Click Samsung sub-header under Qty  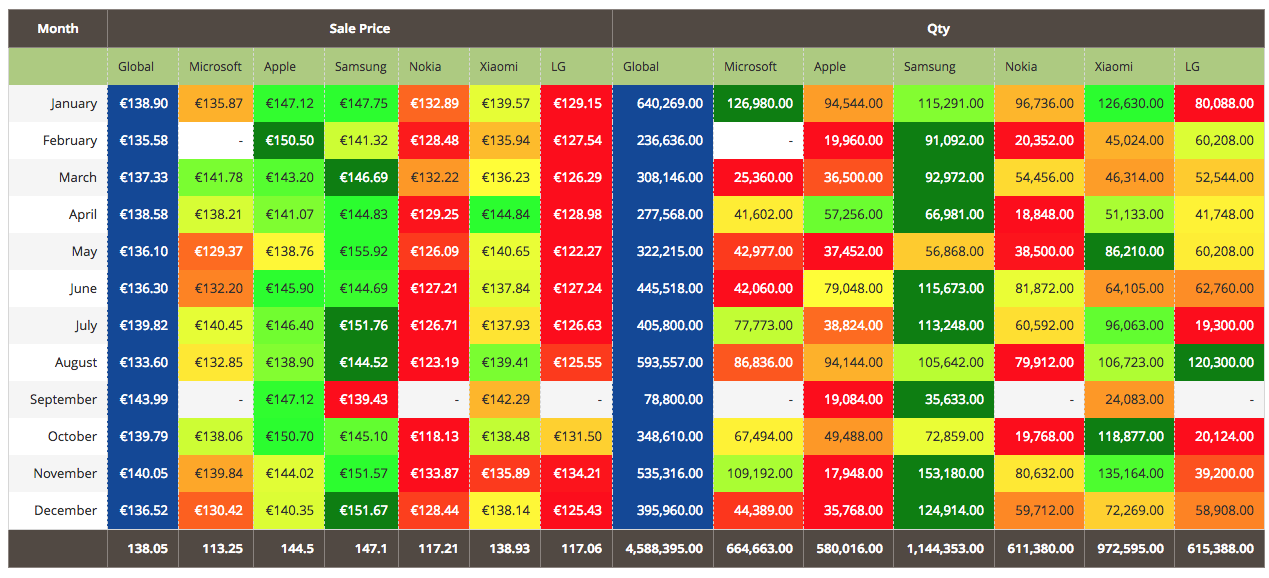[x=943, y=67]
